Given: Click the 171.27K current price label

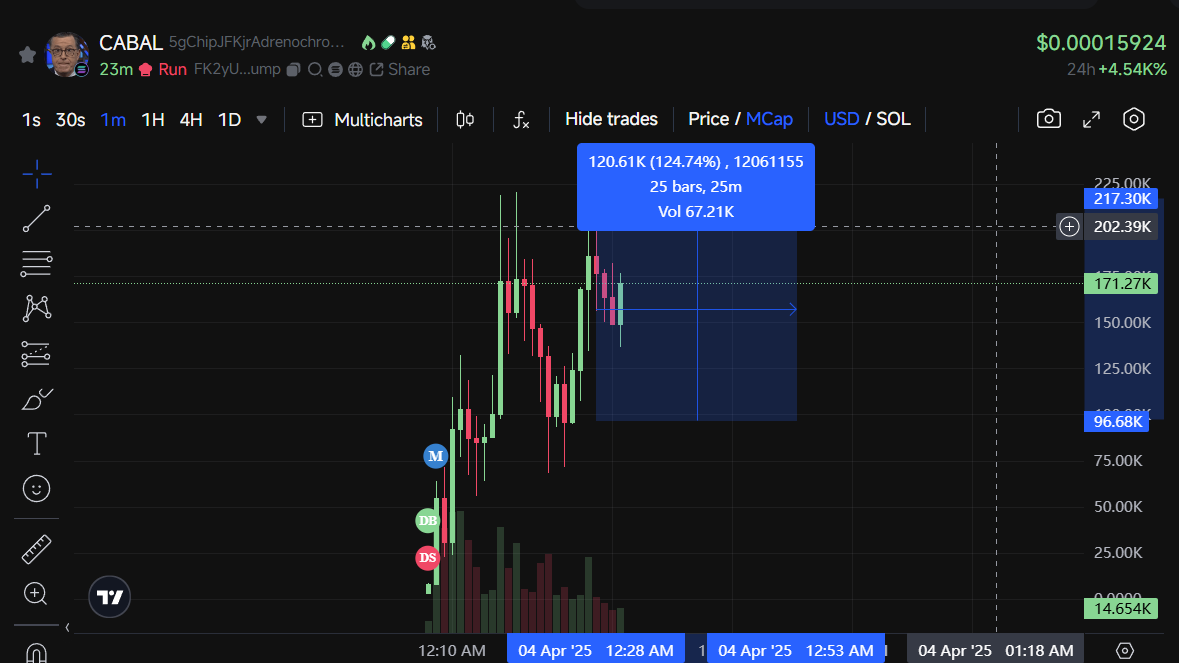Looking at the screenshot, I should (x=1120, y=283).
